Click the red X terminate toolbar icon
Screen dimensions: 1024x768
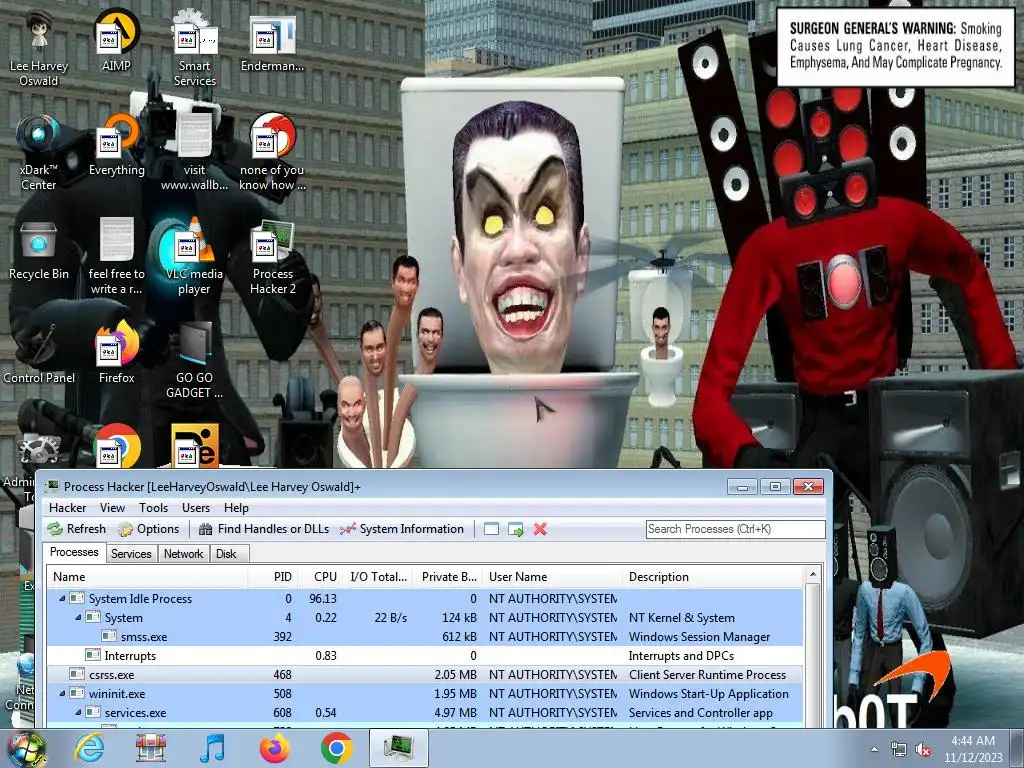[540, 529]
